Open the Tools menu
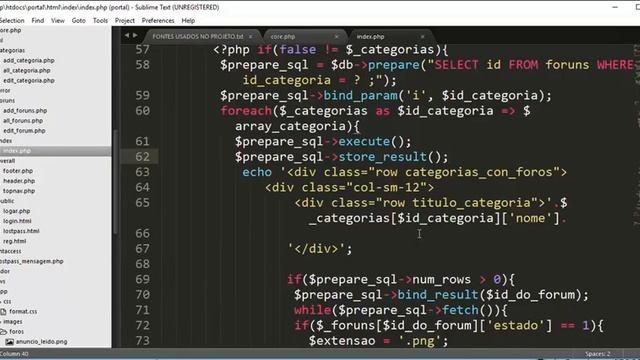Viewport: 640px width, 360px height. pyautogui.click(x=100, y=20)
